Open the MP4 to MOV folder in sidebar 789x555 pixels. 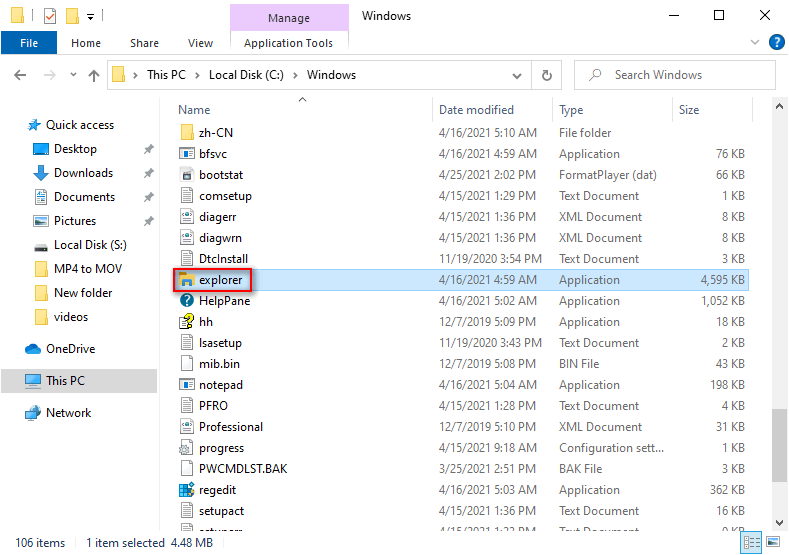[x=88, y=269]
